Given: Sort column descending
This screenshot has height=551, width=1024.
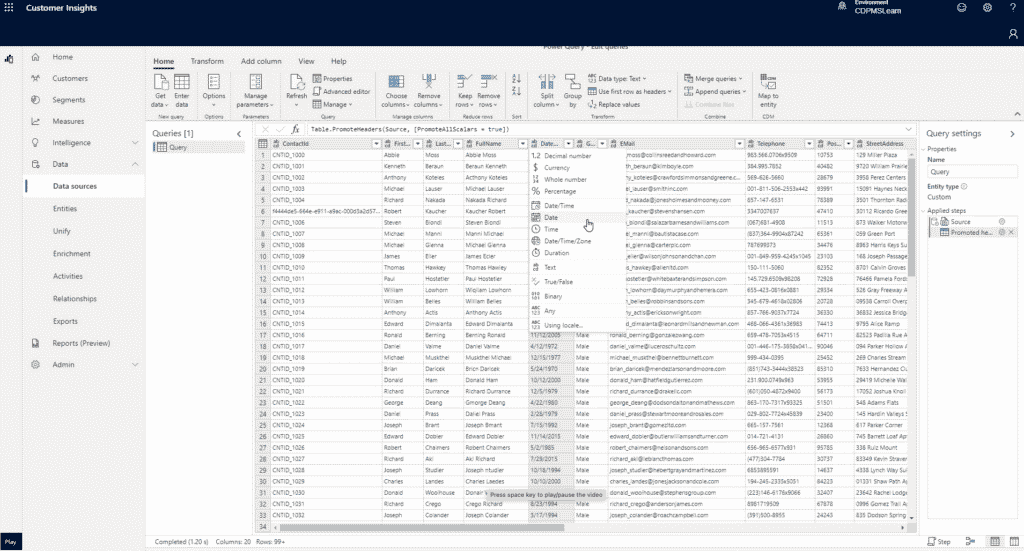Looking at the screenshot, I should (x=517, y=91).
